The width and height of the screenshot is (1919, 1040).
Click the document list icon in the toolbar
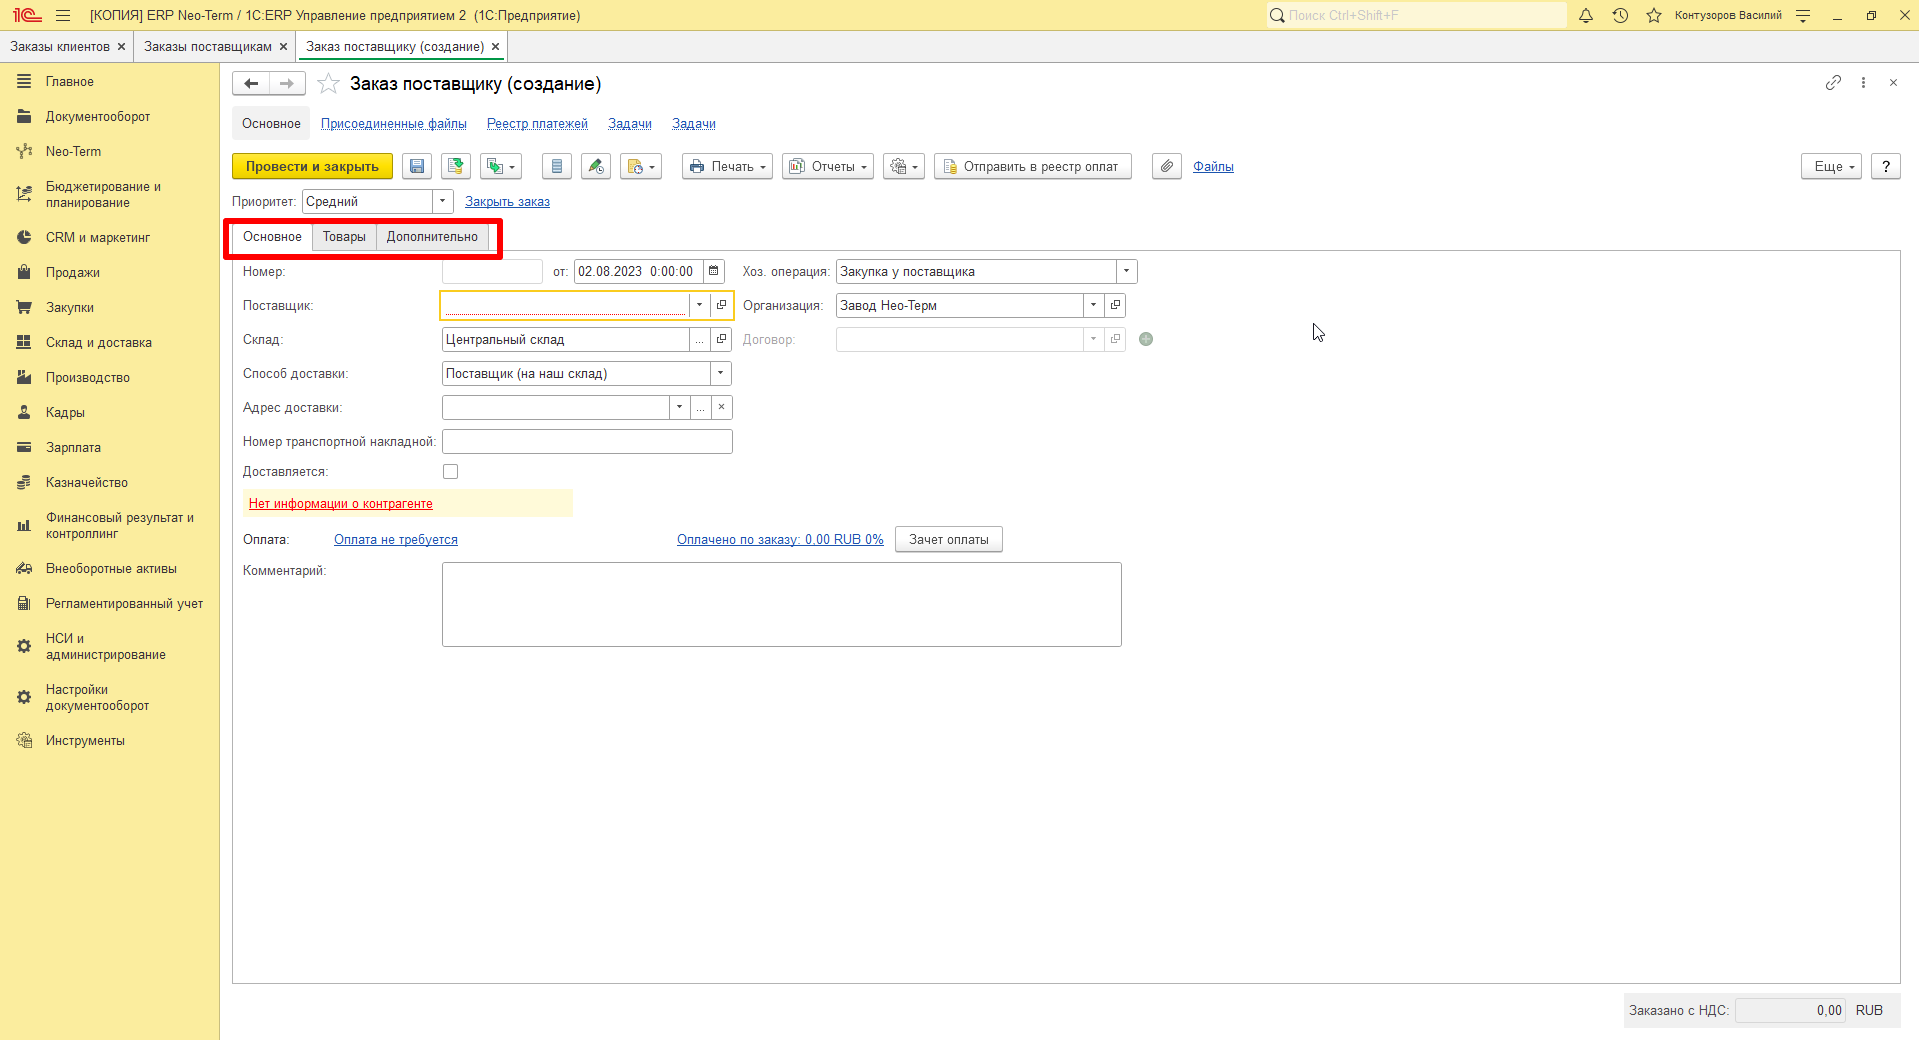coord(557,167)
